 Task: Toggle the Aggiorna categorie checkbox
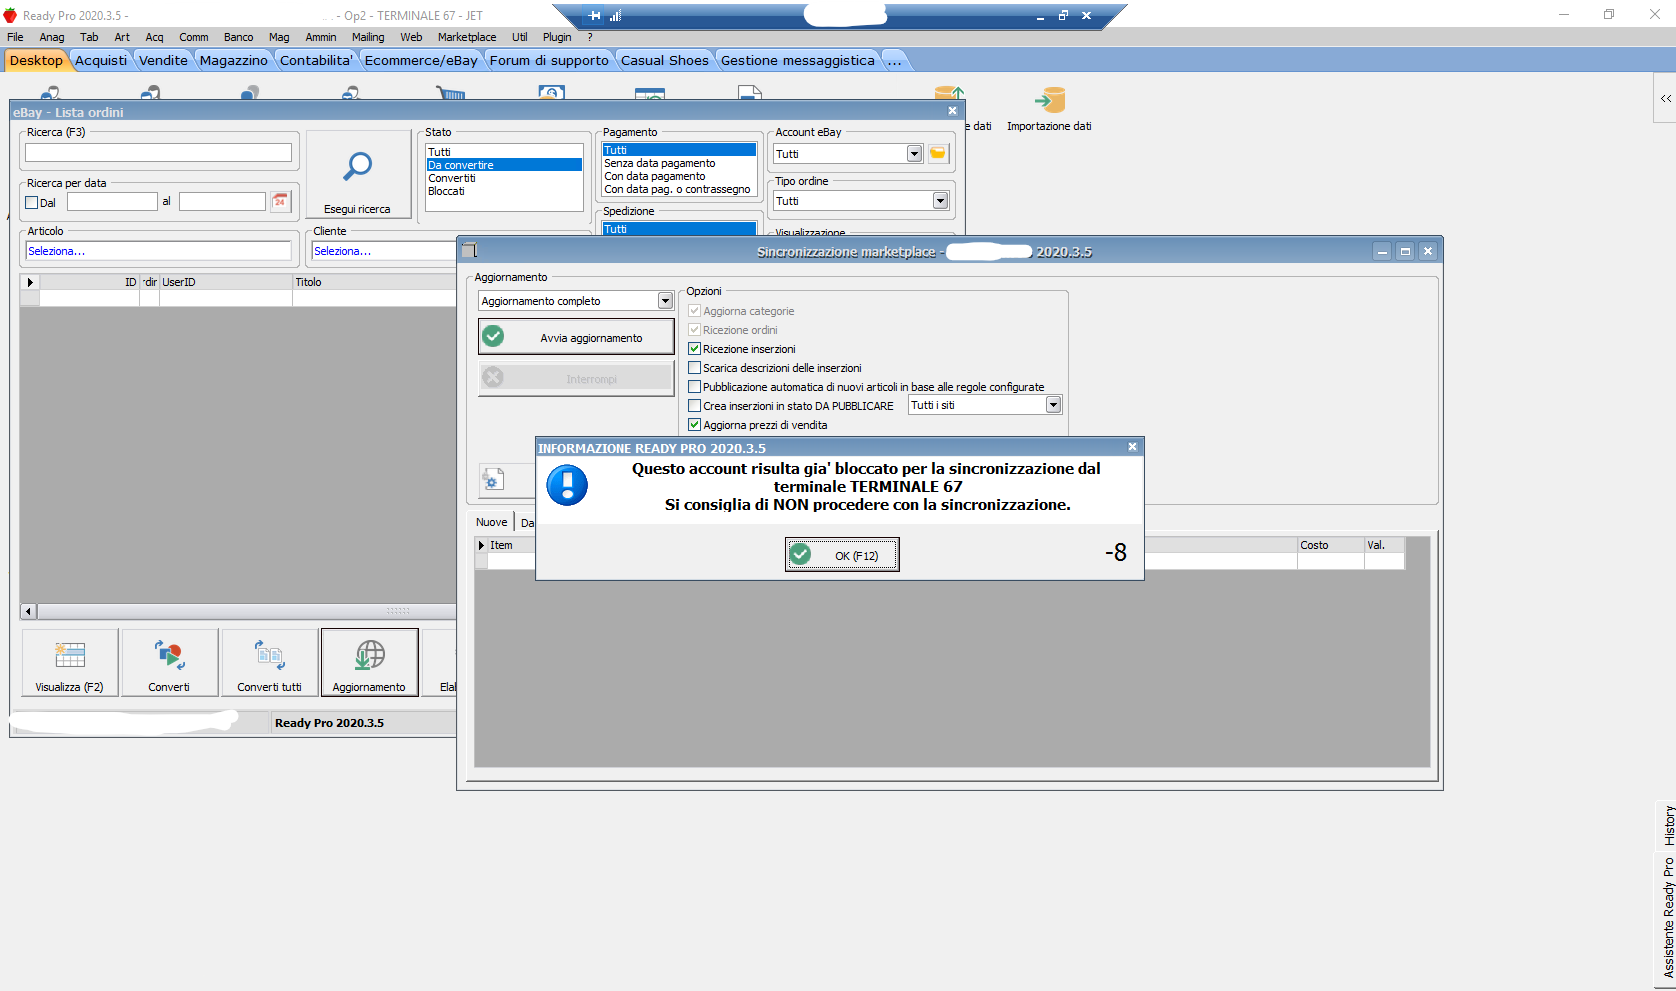coord(694,311)
